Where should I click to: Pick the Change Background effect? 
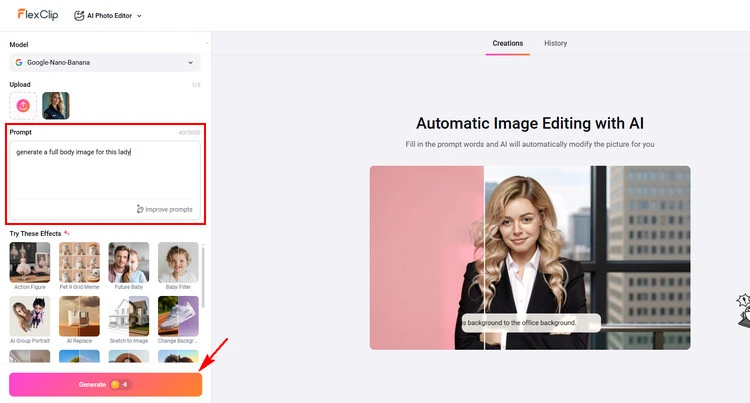click(x=178, y=316)
